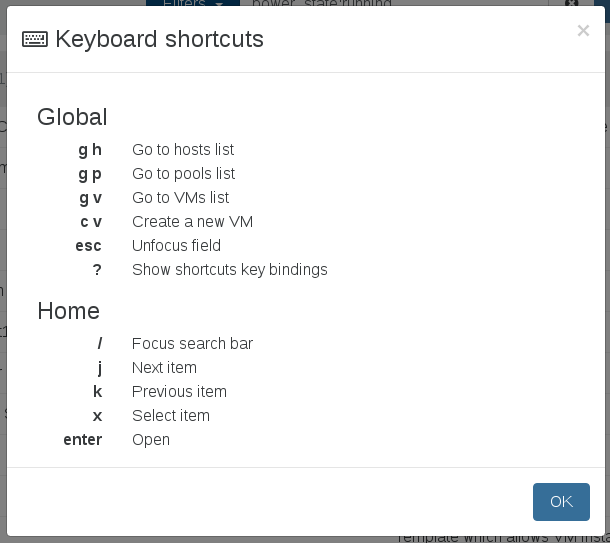
Task: Click the 'Create a new VM' description
Action: coord(192,222)
